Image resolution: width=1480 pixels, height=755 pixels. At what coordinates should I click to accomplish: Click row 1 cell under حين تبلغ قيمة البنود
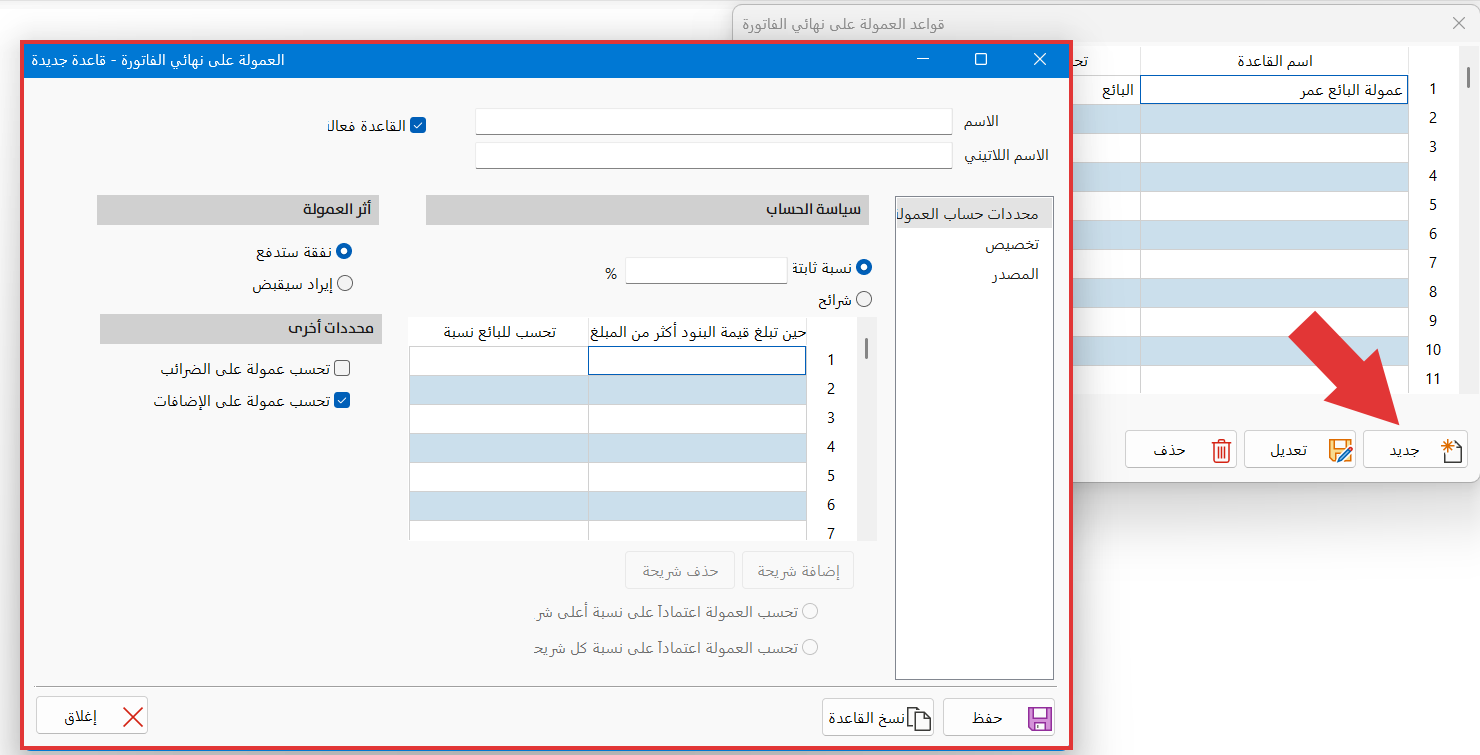click(x=697, y=360)
